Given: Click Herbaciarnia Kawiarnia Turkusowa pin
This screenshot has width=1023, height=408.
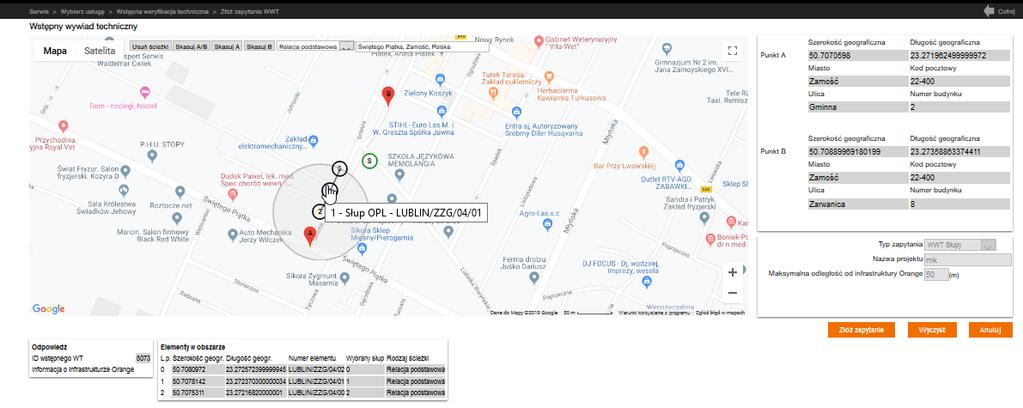Looking at the screenshot, I should (549, 76).
